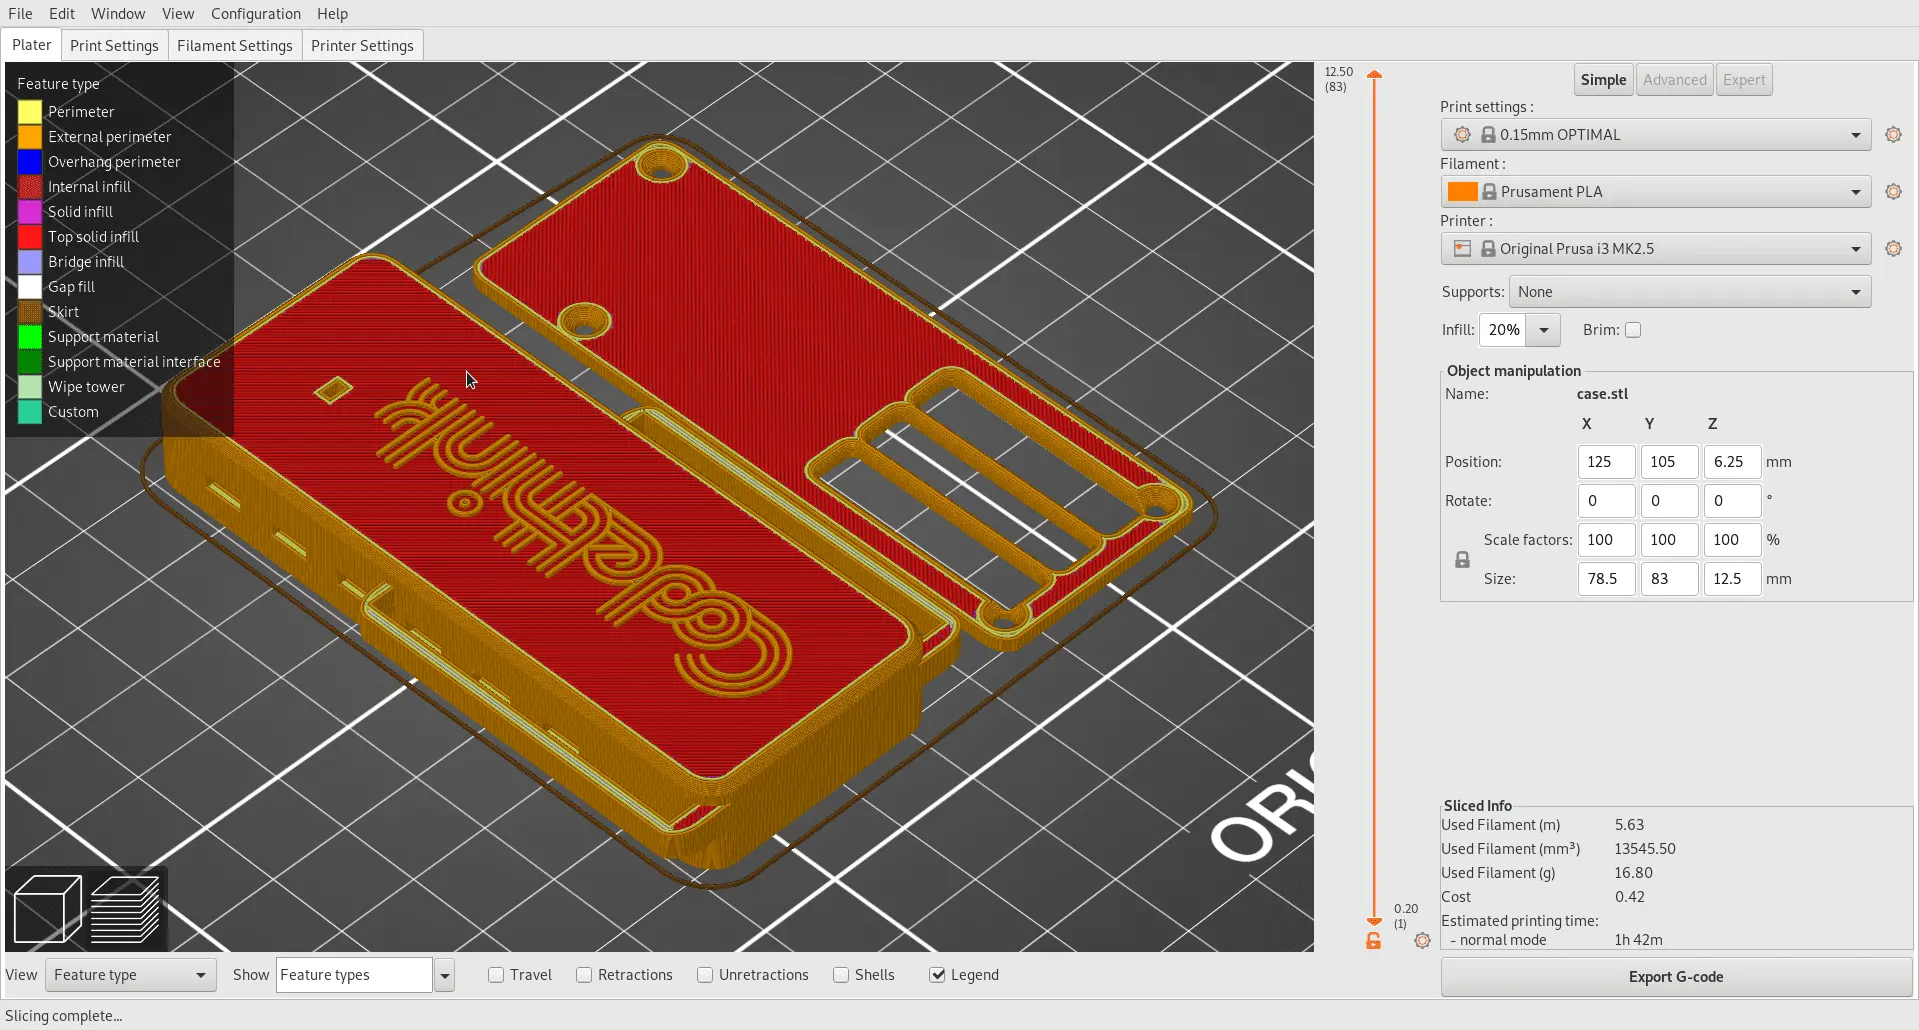Viewport: 1919px width, 1030px height.
Task: Switch to 3D editor view cube icon
Action: tap(47, 908)
